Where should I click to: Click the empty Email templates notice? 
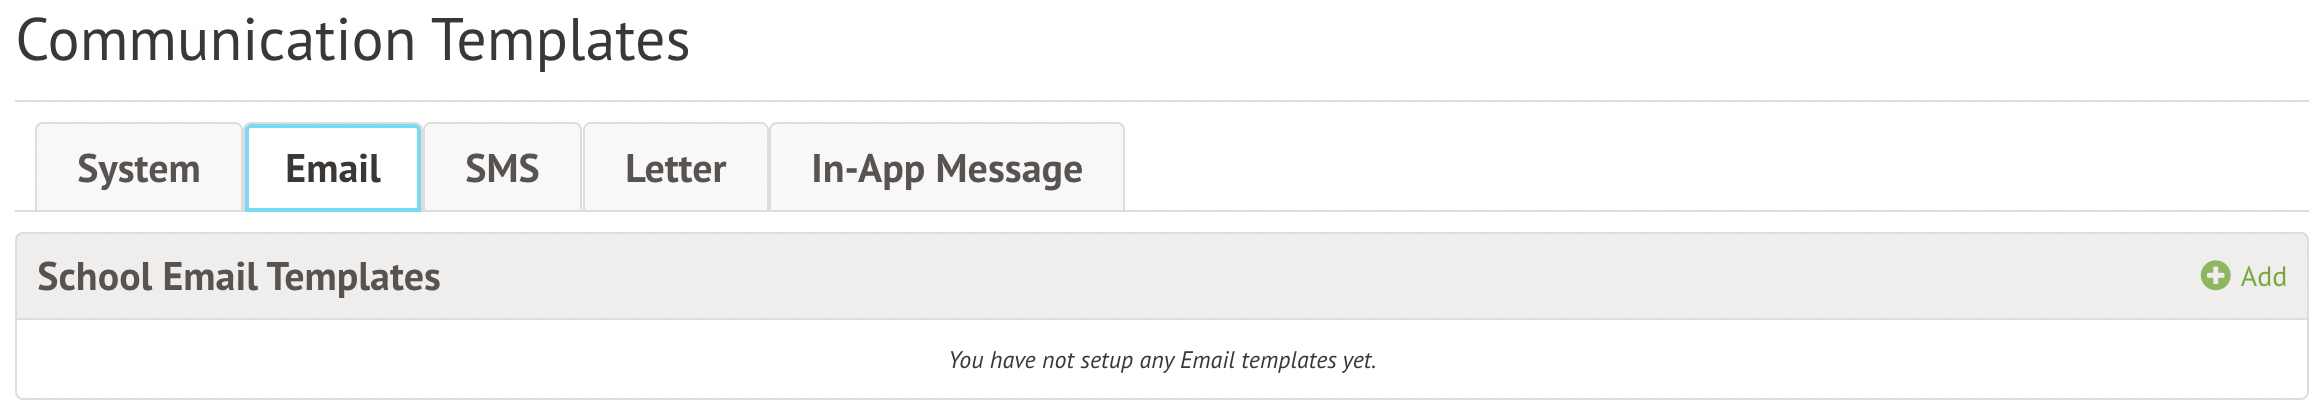[1162, 360]
